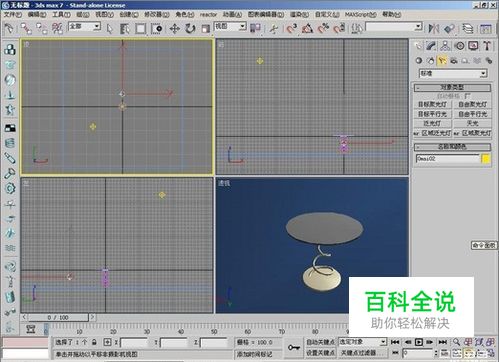
Task: Open the 编辑 (Edit) menu
Action: 37,14
